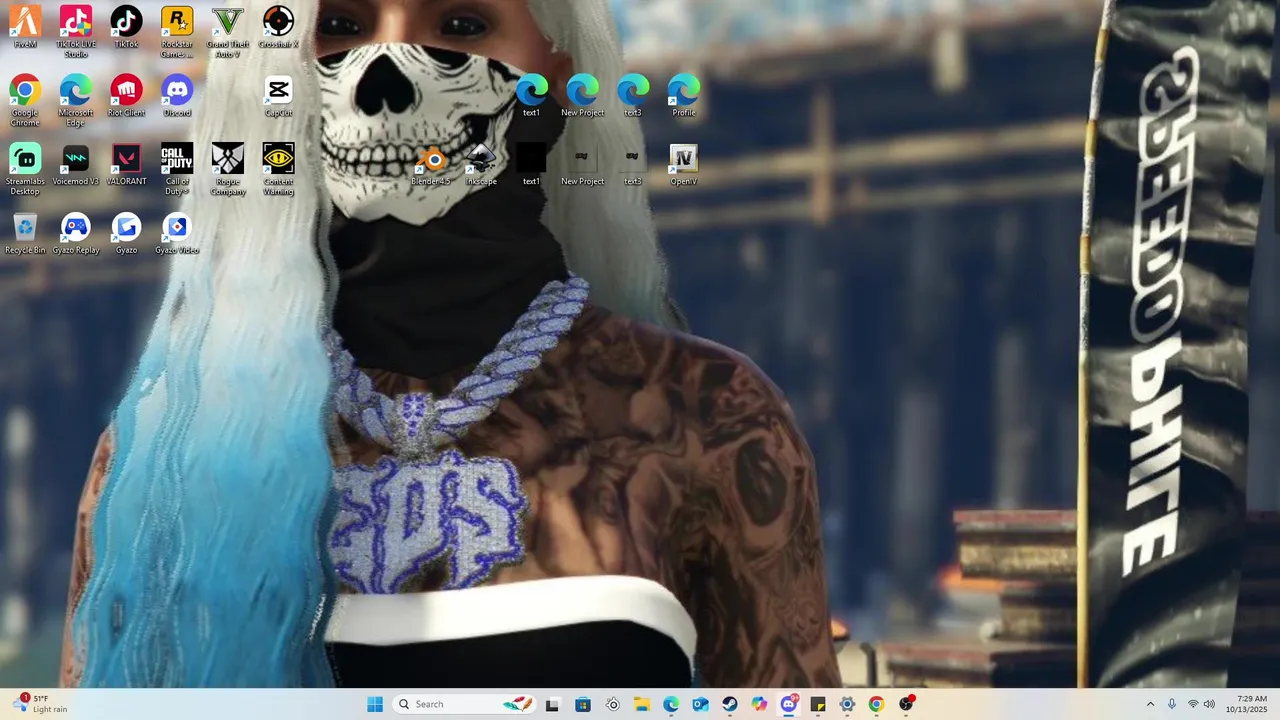The width and height of the screenshot is (1280, 720).
Task: Open Task View from the taskbar
Action: click(552, 704)
